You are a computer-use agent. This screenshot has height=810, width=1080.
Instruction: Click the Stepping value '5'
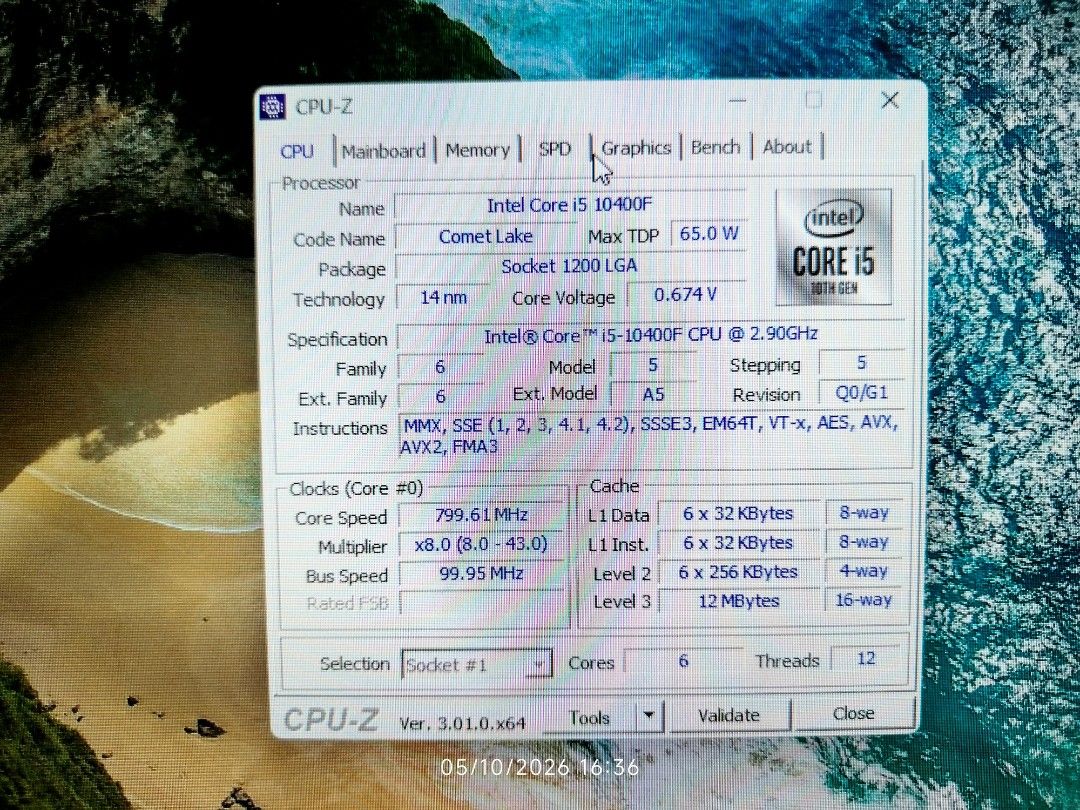click(x=861, y=362)
